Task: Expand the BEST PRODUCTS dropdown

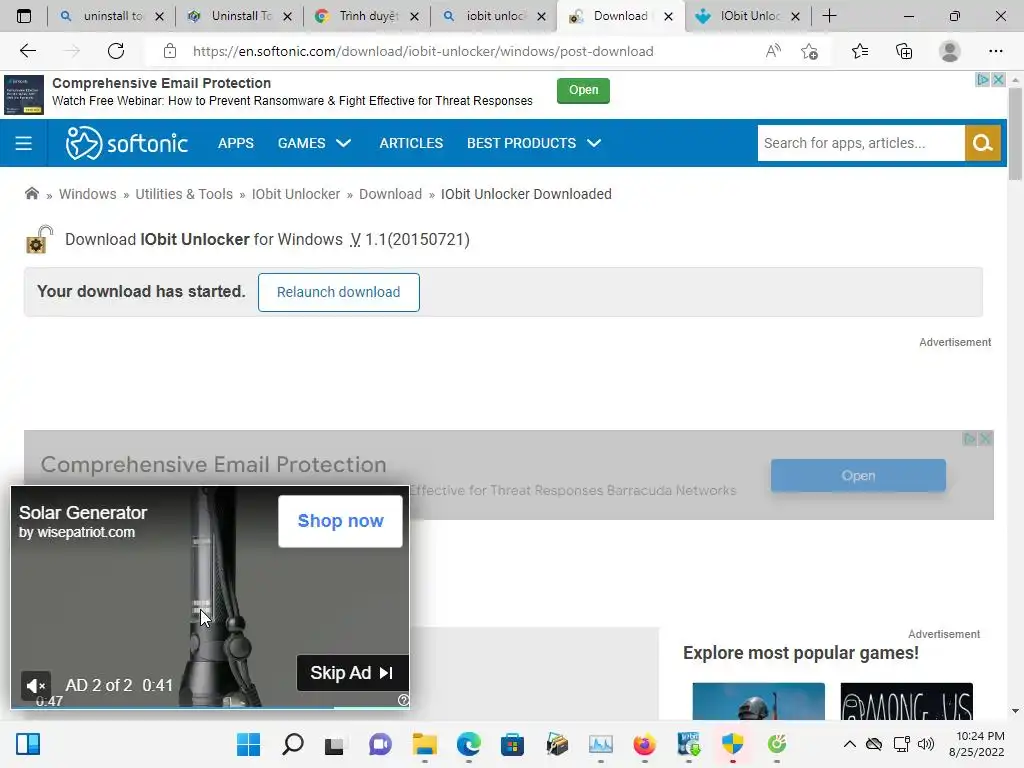Action: 534,143
